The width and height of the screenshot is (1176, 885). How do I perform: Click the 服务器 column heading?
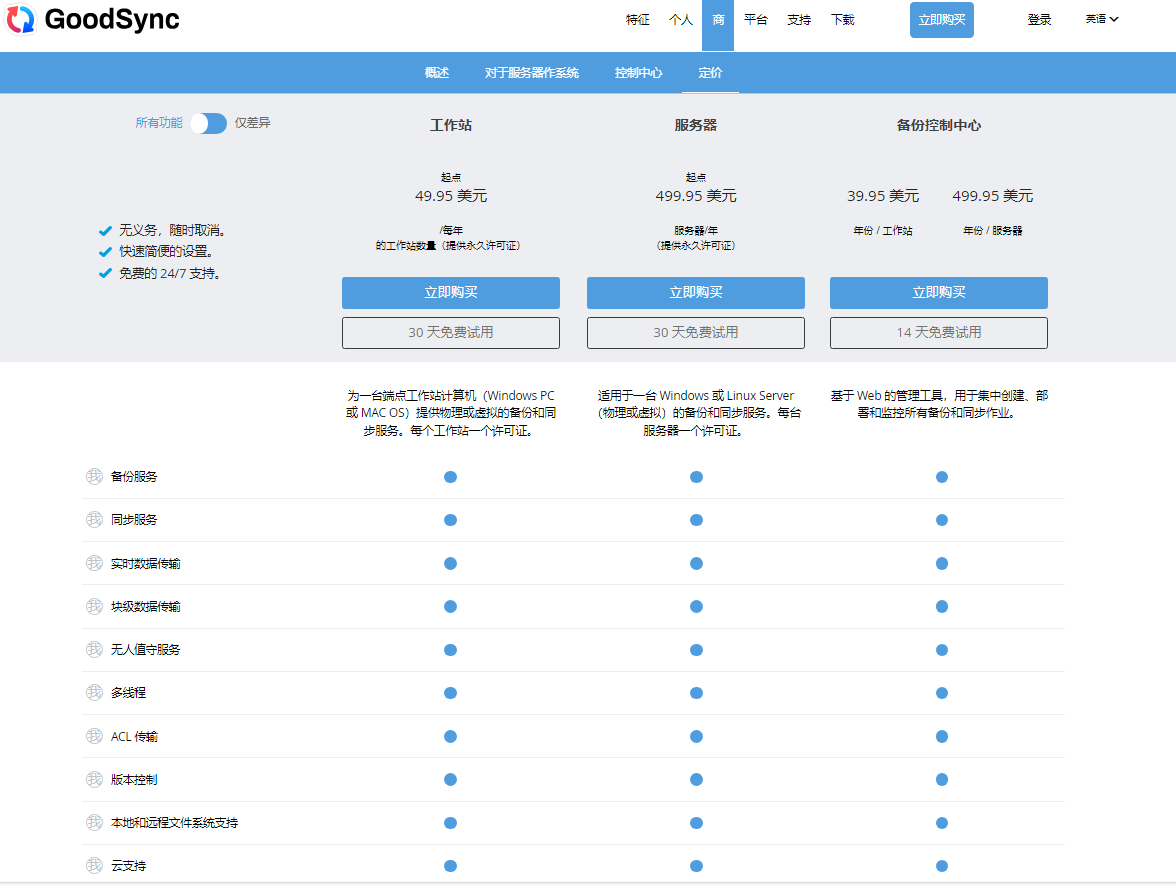(x=695, y=125)
